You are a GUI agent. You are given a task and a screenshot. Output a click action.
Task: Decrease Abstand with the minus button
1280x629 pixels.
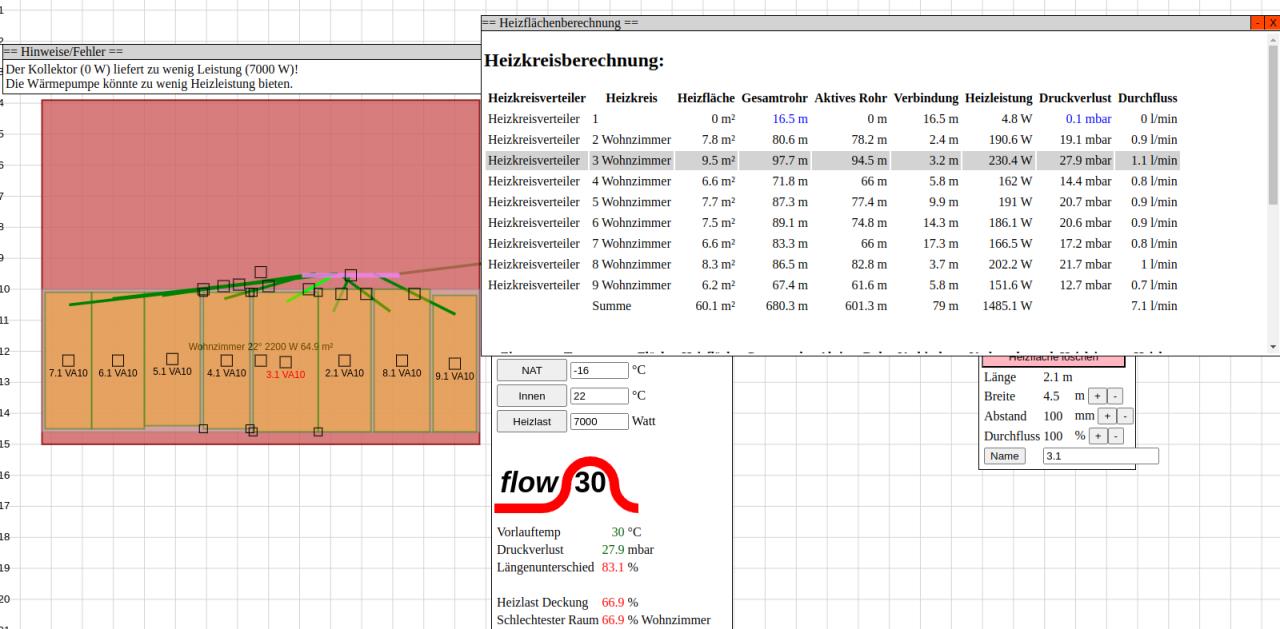coord(1125,416)
